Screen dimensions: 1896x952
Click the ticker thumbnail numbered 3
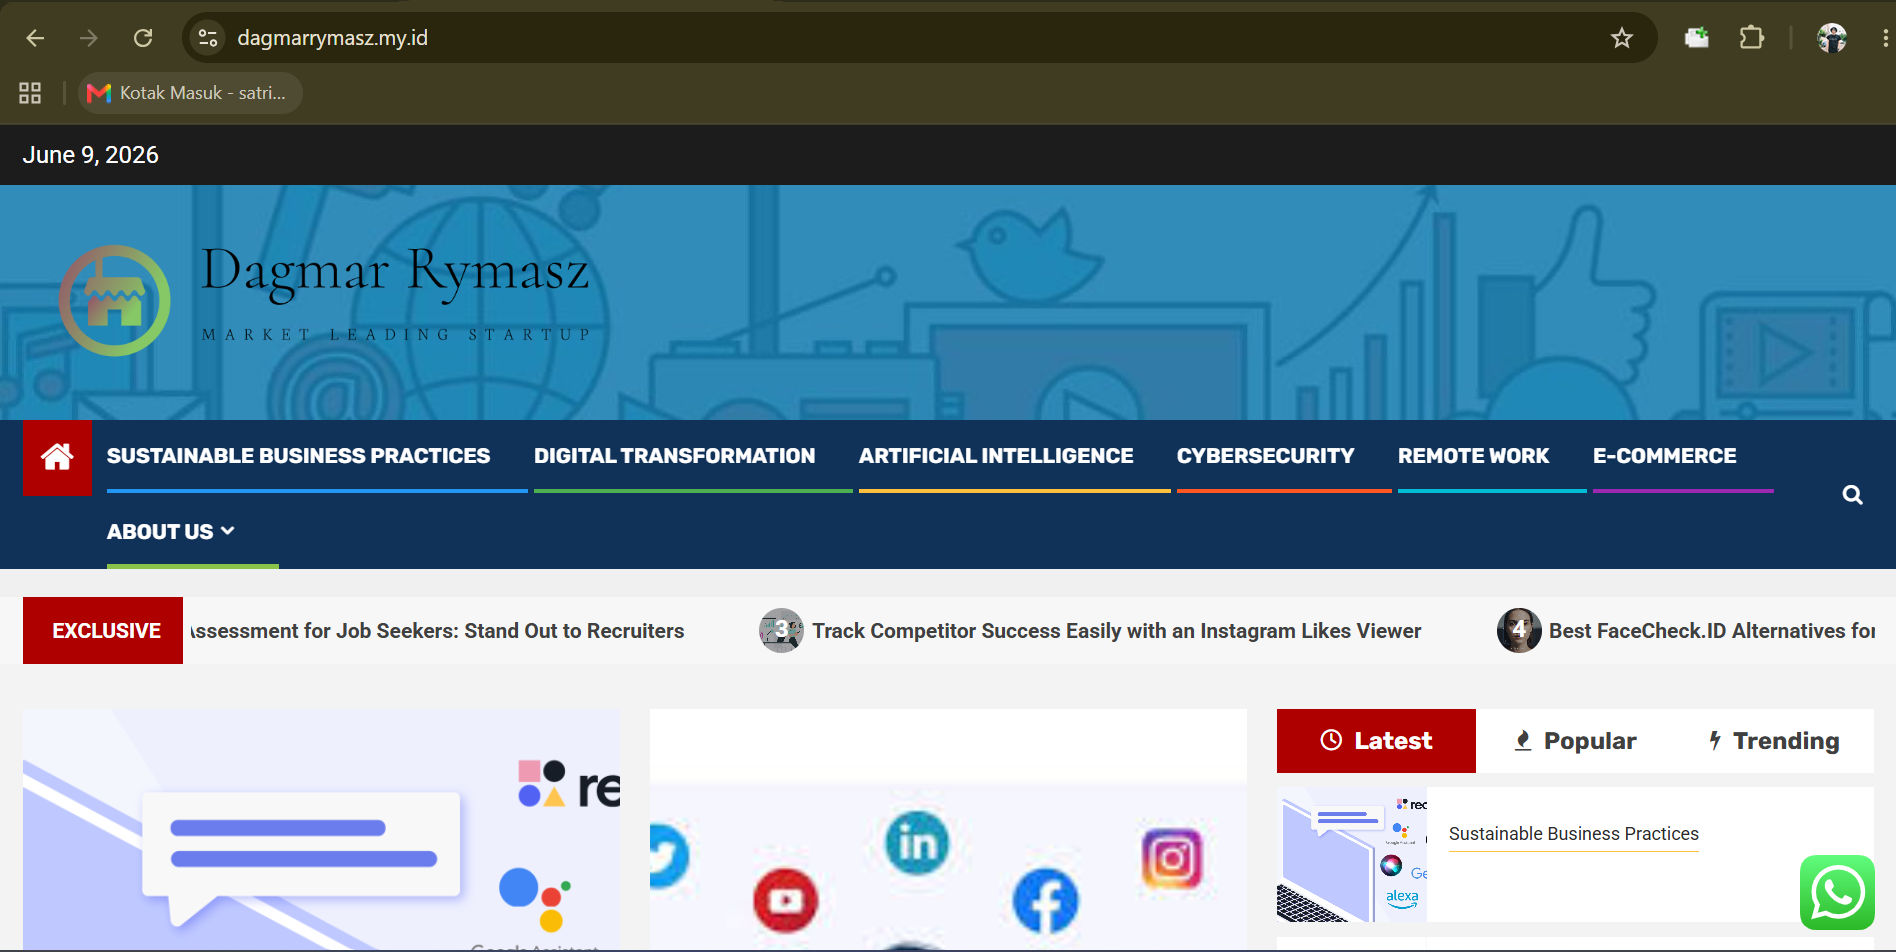(x=781, y=630)
